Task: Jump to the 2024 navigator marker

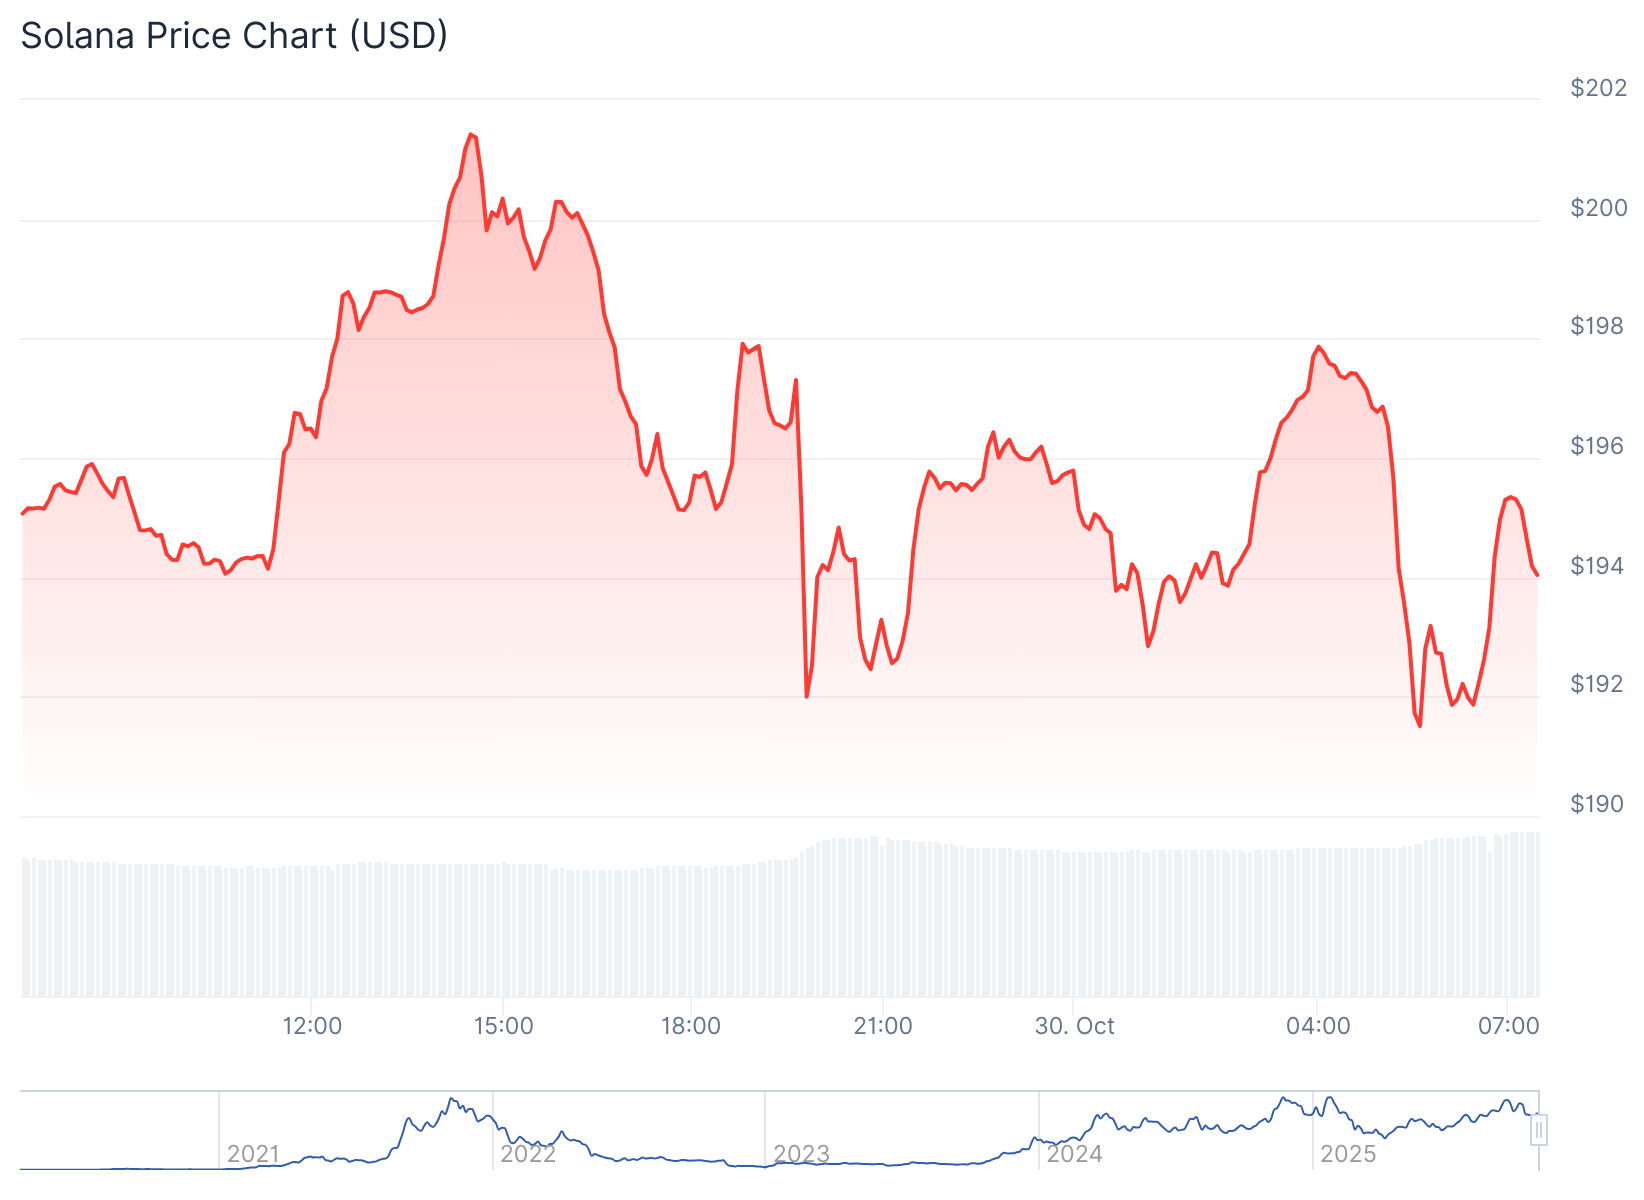Action: [x=1074, y=1154]
